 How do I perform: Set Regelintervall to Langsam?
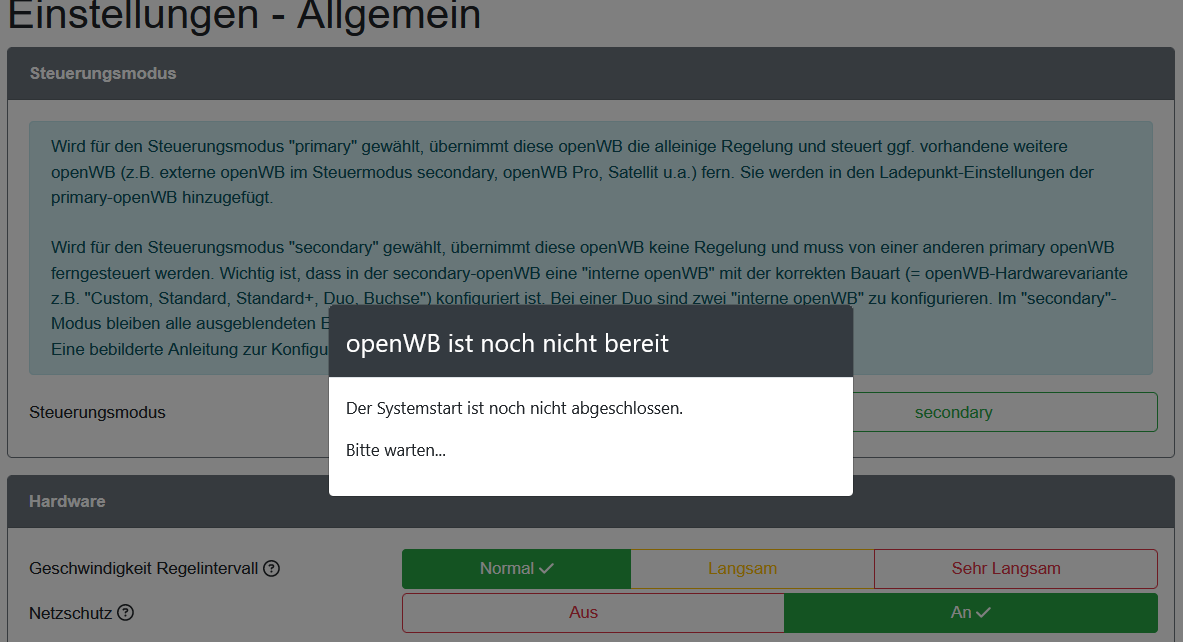click(752, 569)
